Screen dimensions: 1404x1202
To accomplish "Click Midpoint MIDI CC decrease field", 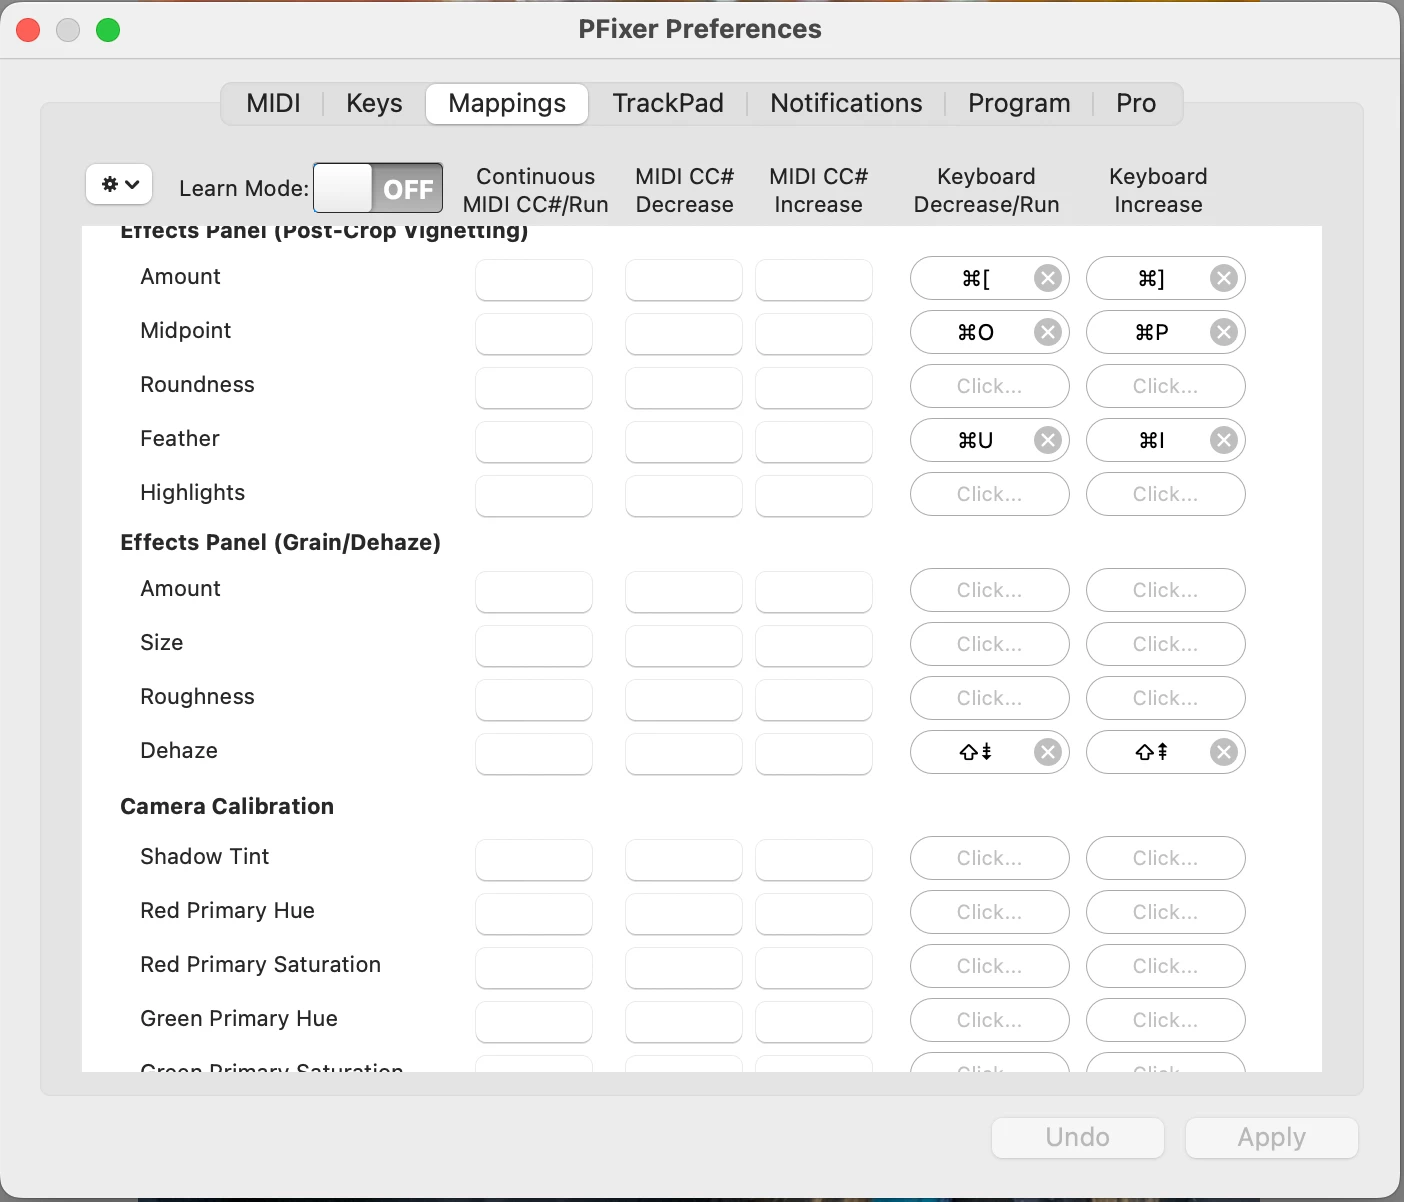I will (x=684, y=334).
